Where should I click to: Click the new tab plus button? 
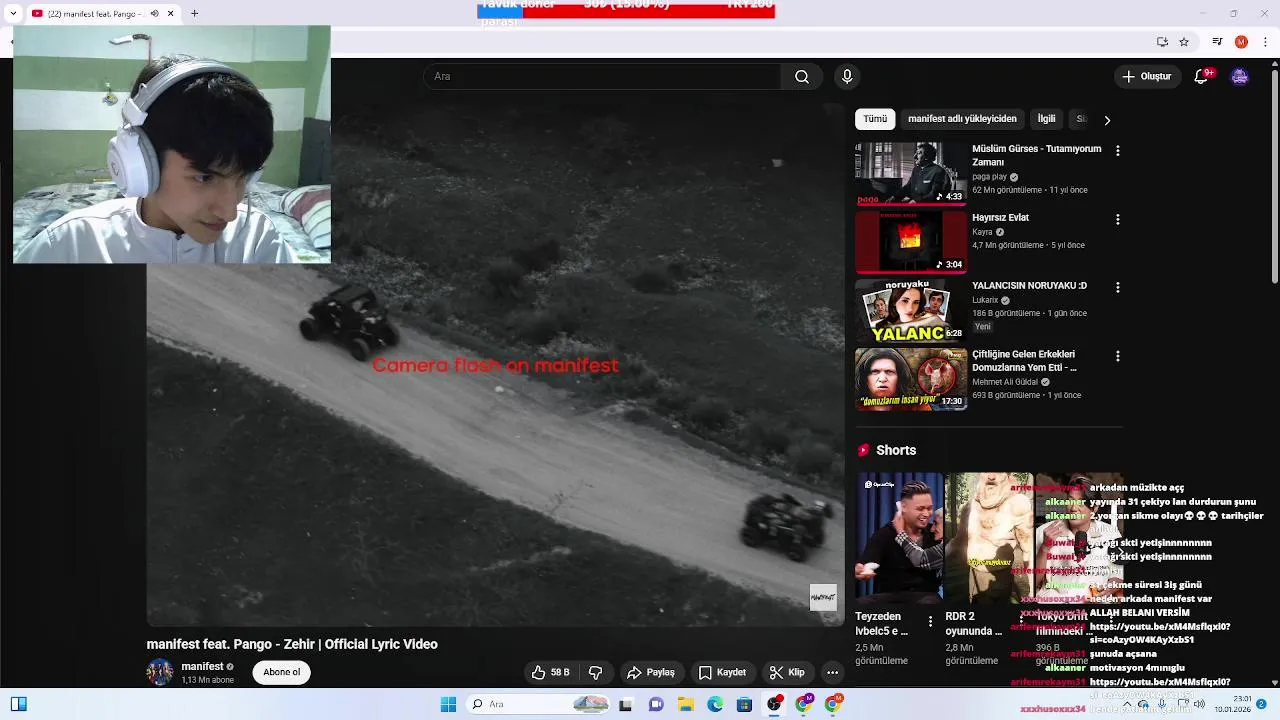click(x=194, y=13)
